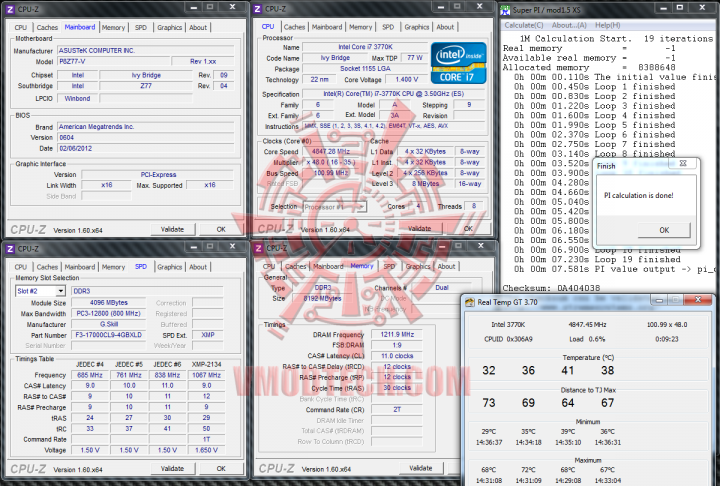Click the title bar icon of the CPU-Z Mainboard window

point(10,9)
